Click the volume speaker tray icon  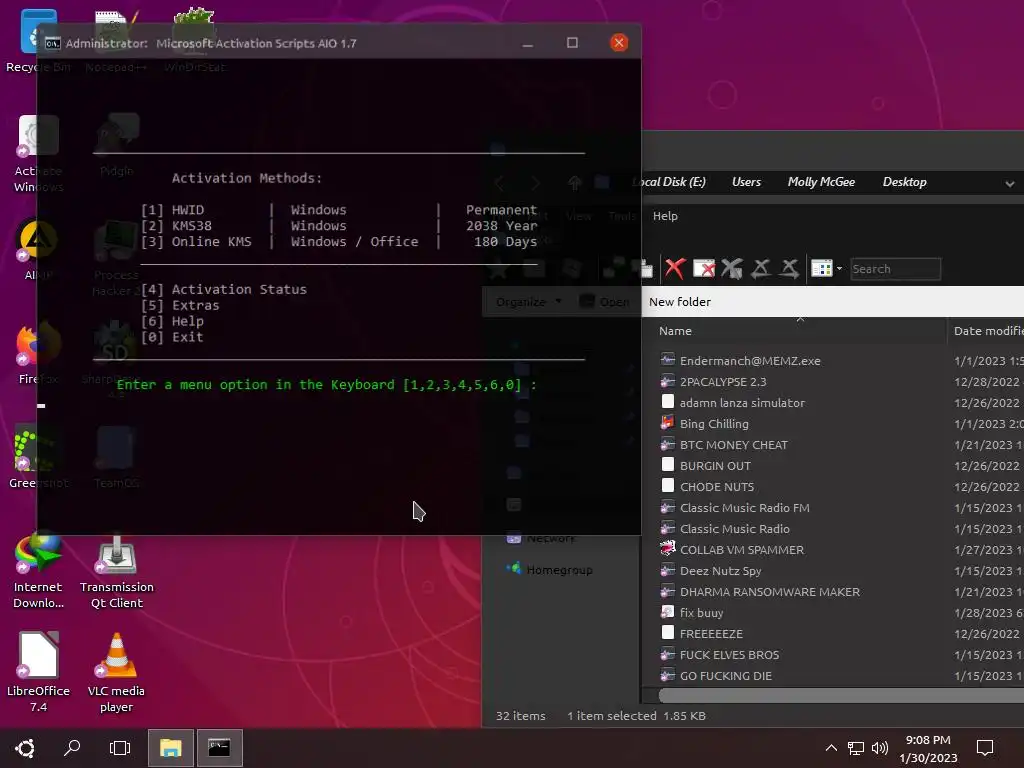click(x=880, y=748)
